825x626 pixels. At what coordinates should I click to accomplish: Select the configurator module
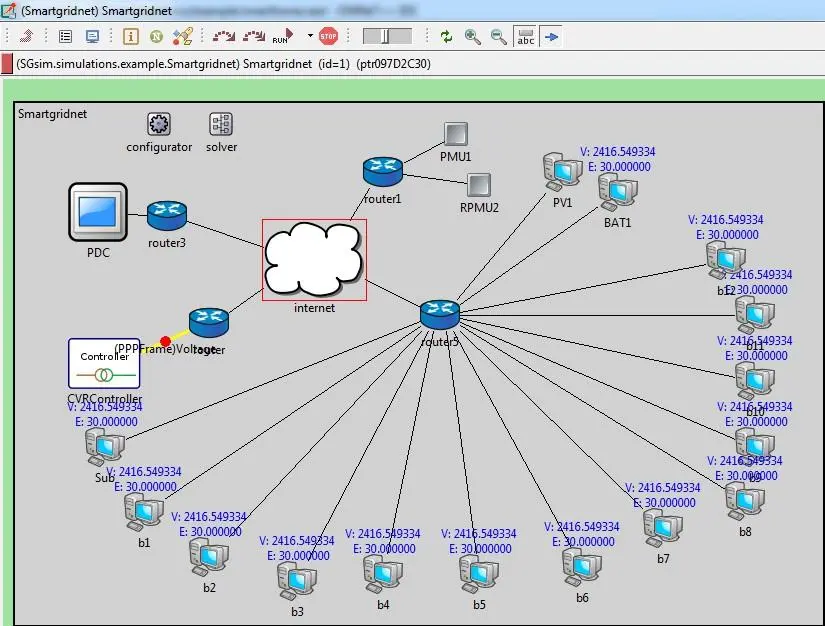158,123
